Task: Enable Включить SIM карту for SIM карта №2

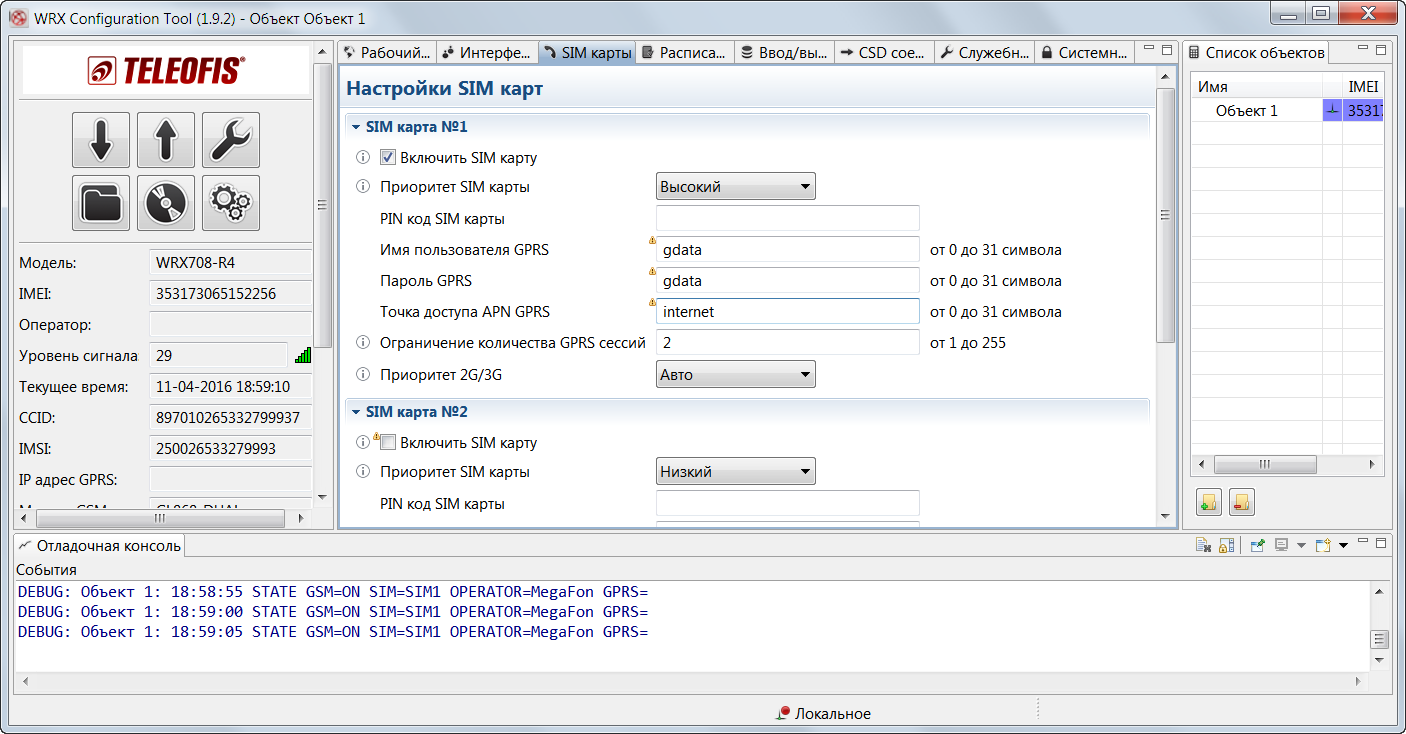Action: tap(388, 442)
